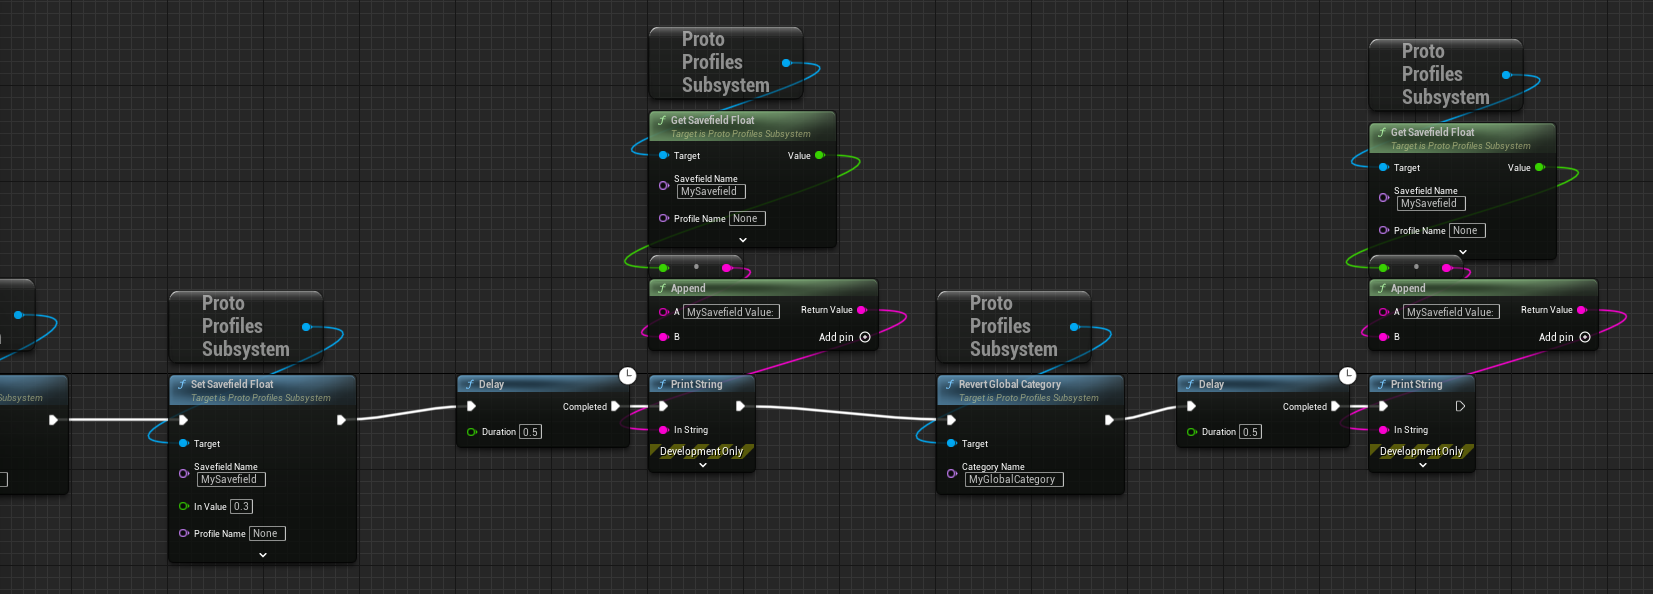Click latent clock icon on Delay after Set Savefield Float
Screen dimensions: 1653x594
click(627, 375)
